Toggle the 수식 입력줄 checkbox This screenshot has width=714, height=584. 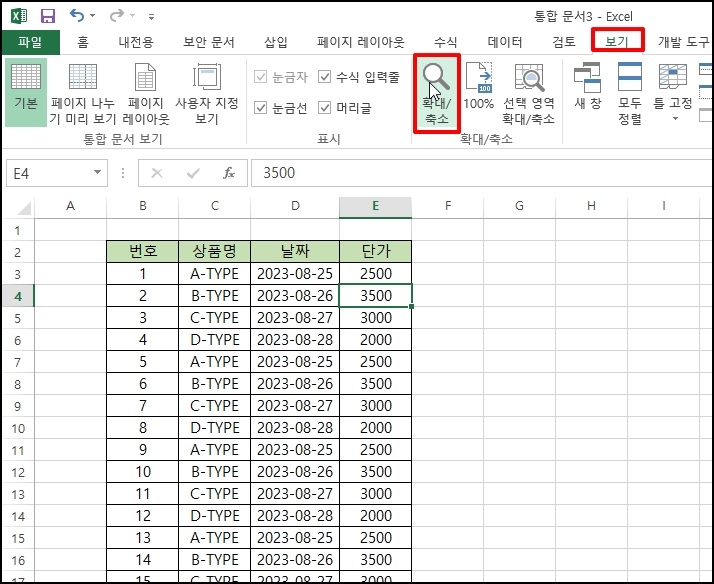coord(324,77)
